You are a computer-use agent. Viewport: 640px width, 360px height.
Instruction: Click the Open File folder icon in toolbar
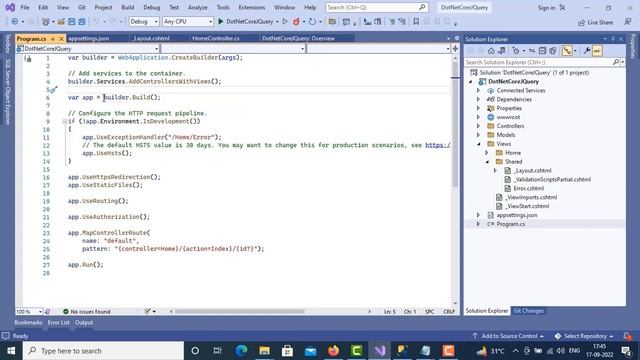tap(61, 21)
